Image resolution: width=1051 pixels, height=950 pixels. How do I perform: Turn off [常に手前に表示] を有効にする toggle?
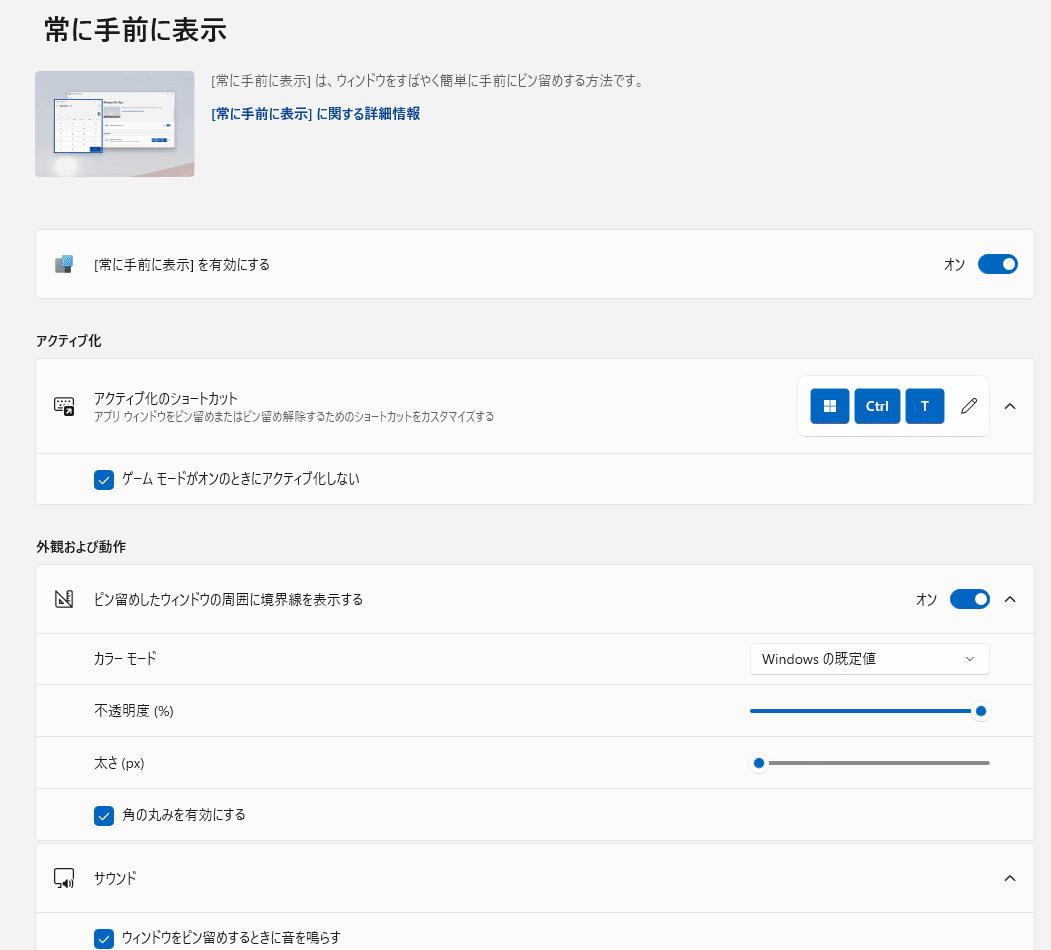[997, 264]
